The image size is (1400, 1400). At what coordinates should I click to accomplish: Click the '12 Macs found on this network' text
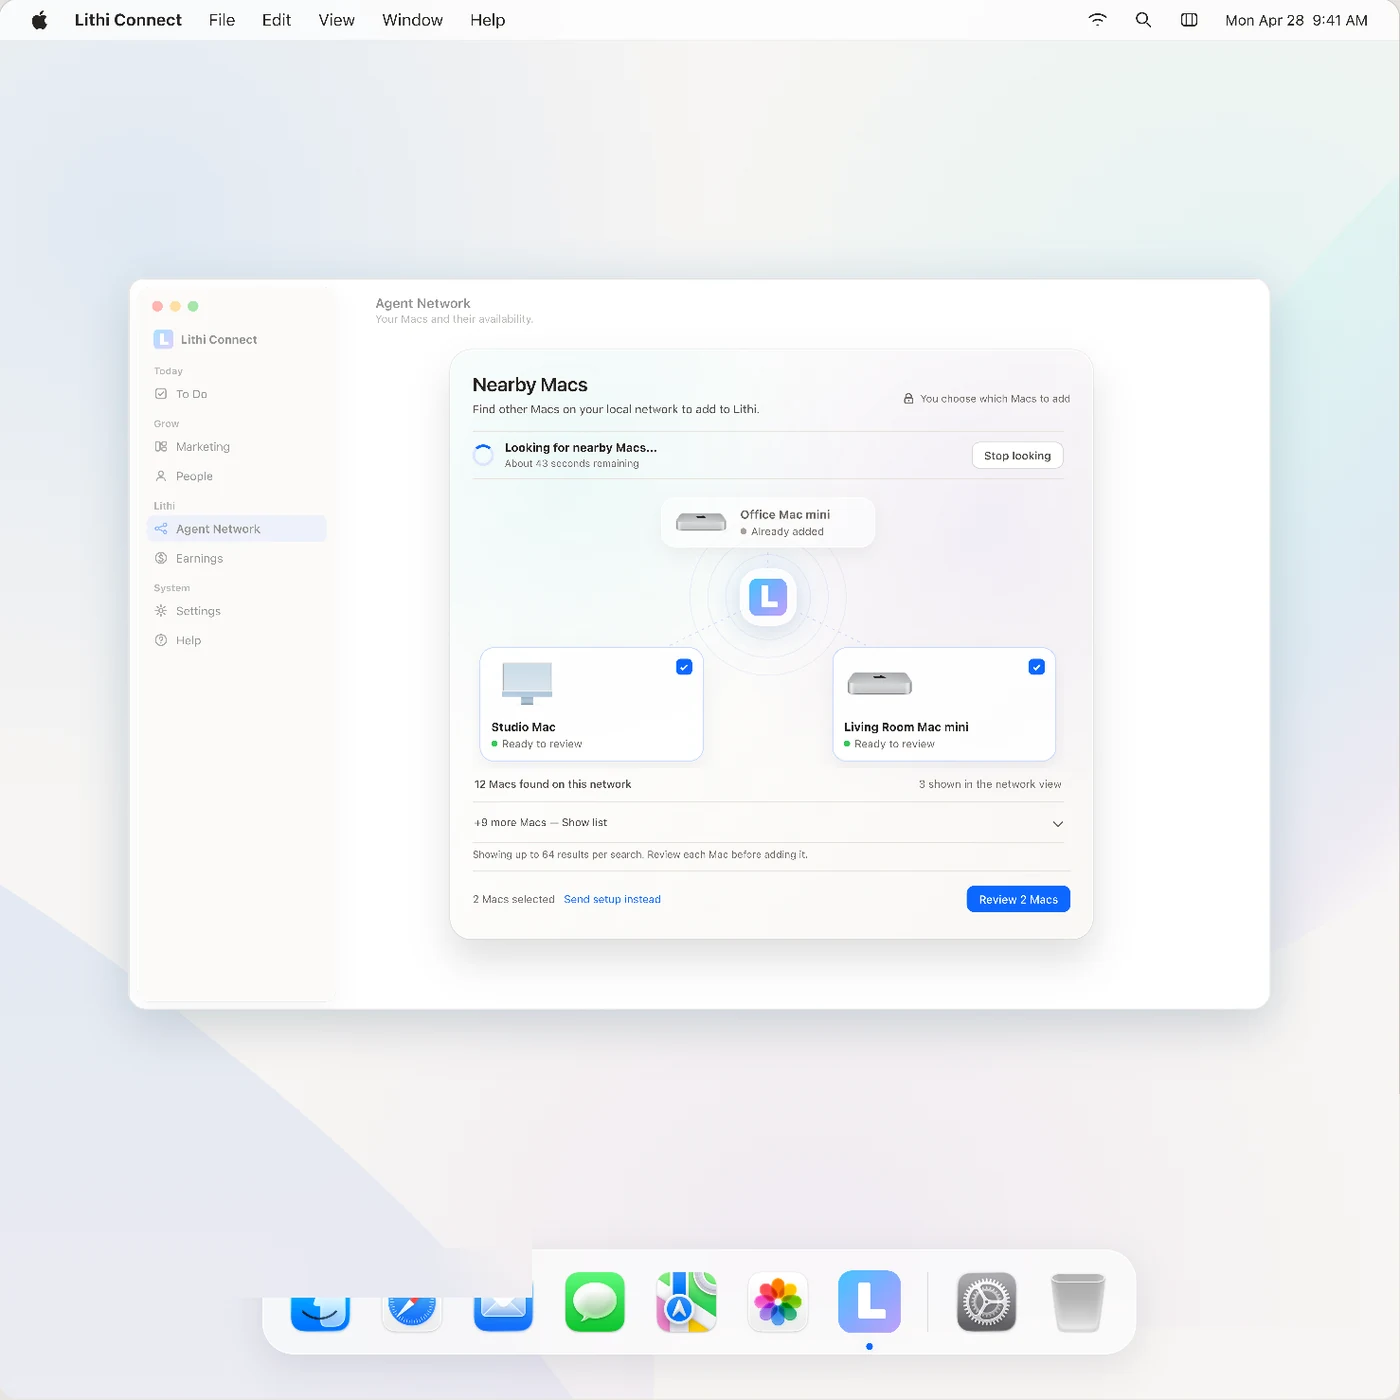coord(553,784)
